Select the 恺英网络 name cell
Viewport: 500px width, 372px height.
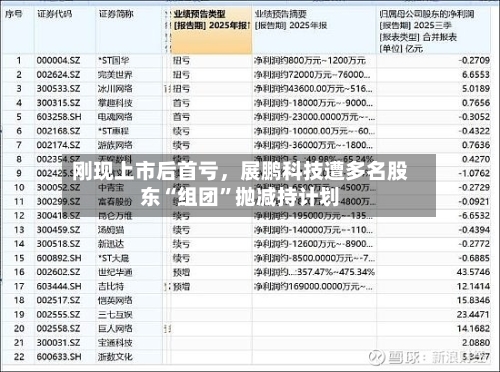(115, 300)
